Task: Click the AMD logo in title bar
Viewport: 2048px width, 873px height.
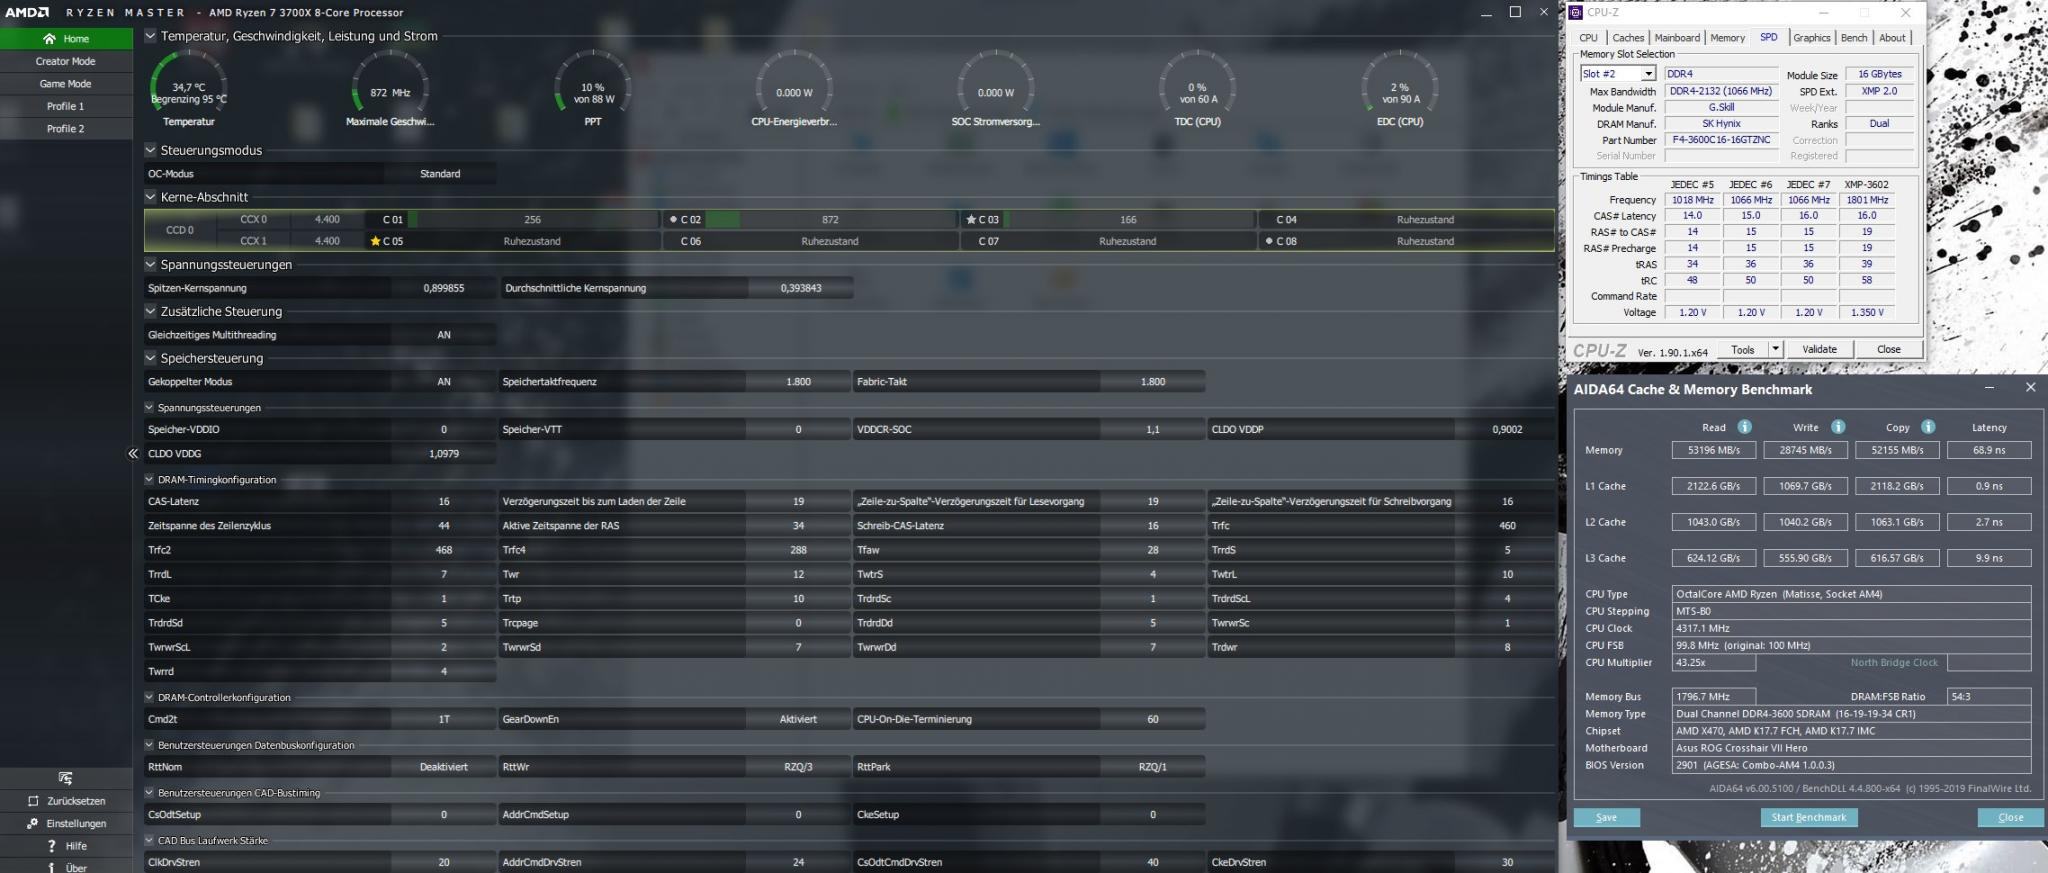Action: coord(27,12)
